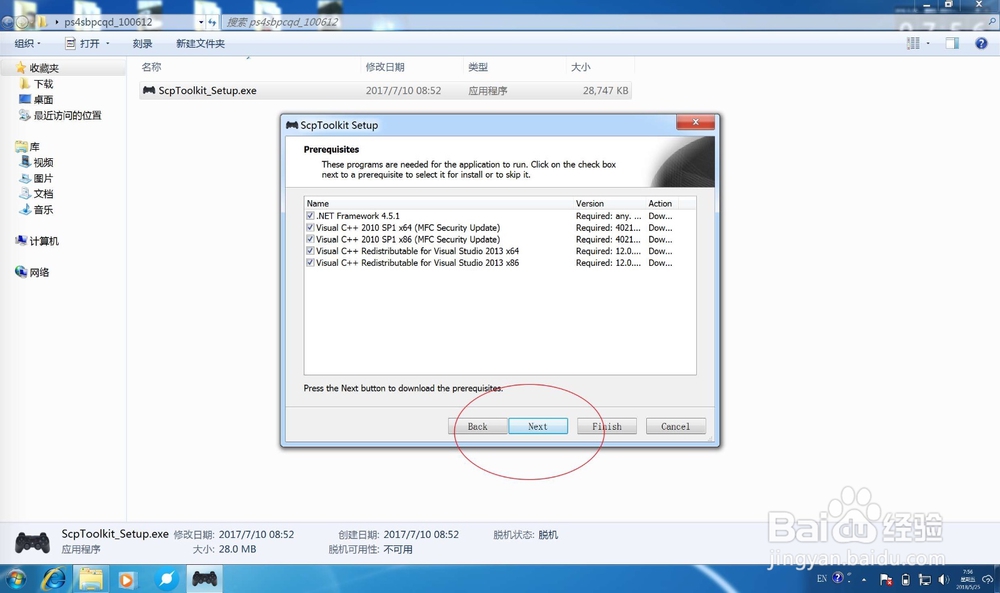
Task: Open Windows Explorer taskbar icon
Action: (x=91, y=579)
